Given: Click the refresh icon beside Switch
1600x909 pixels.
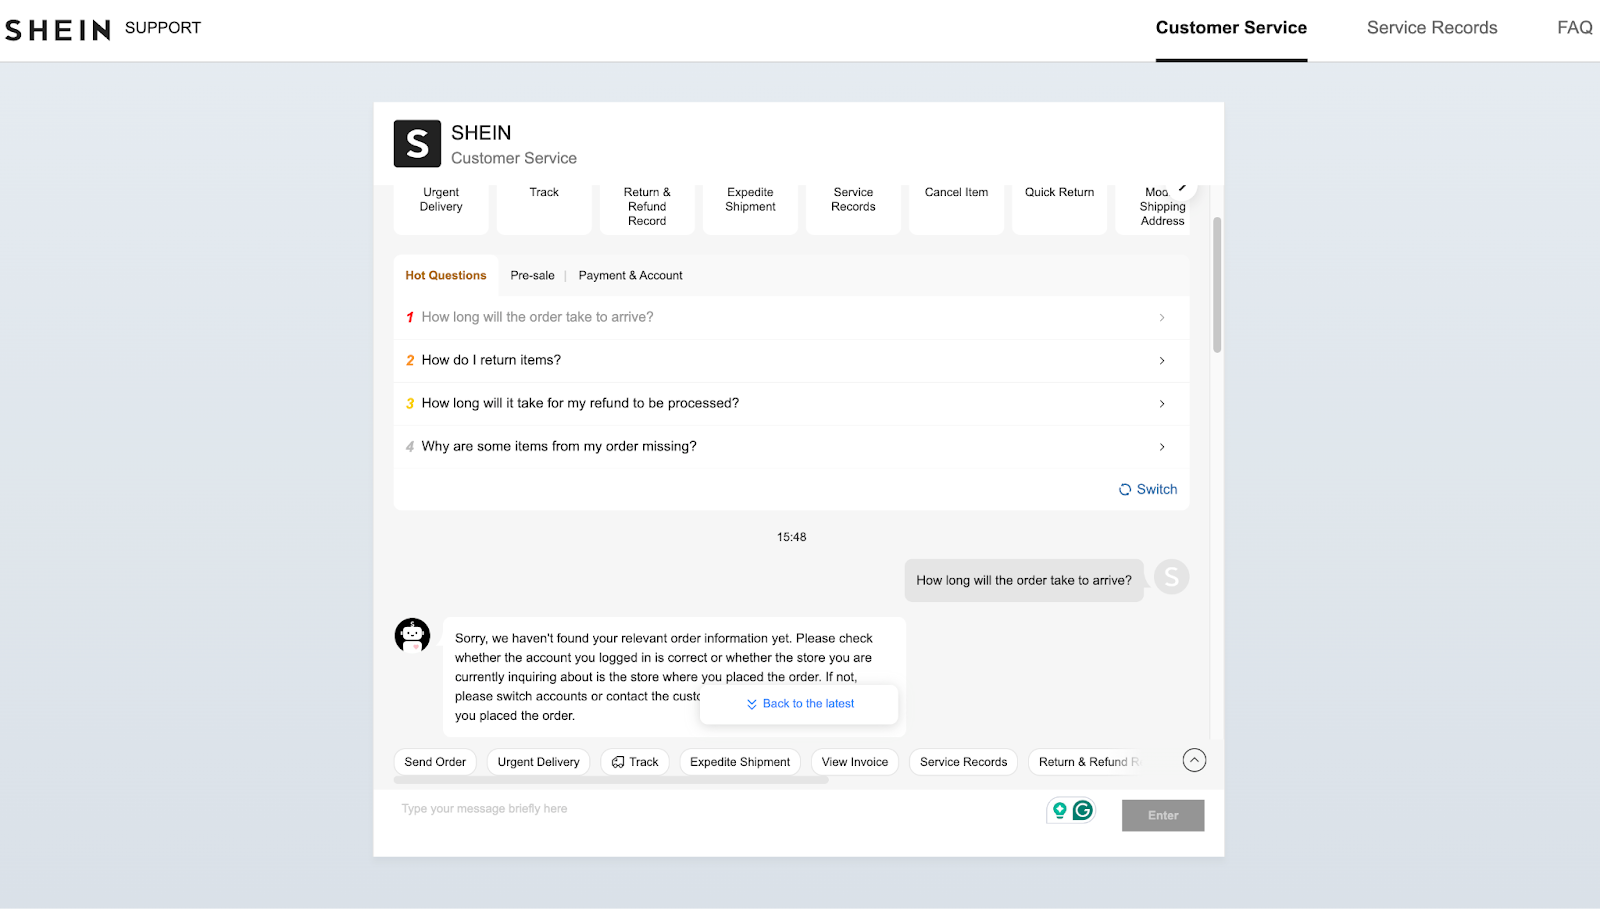Looking at the screenshot, I should (x=1125, y=489).
